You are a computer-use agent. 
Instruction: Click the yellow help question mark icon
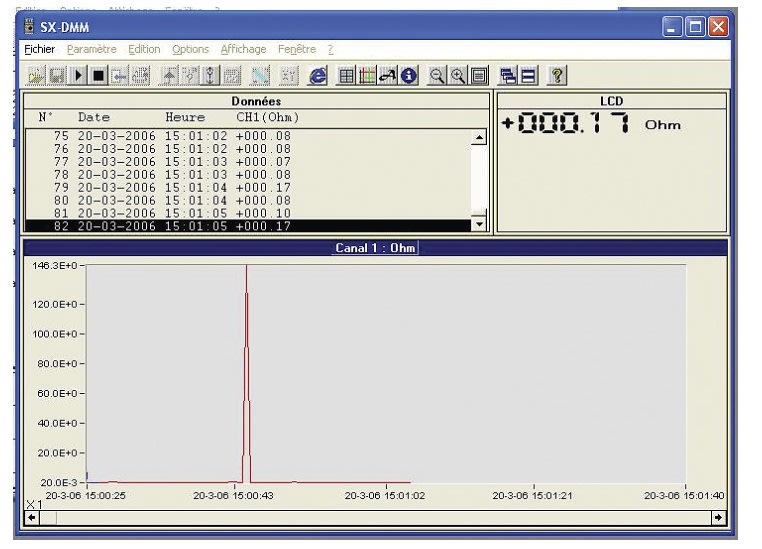pyautogui.click(x=558, y=75)
